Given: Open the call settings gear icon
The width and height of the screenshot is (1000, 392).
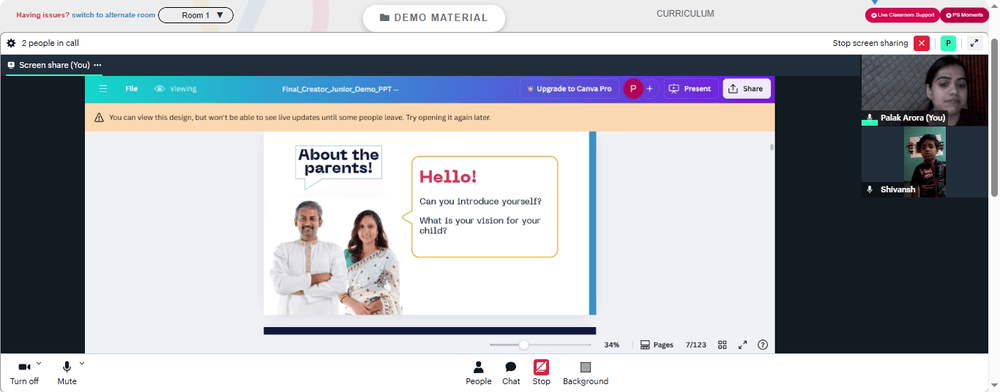Looking at the screenshot, I should click(x=11, y=43).
